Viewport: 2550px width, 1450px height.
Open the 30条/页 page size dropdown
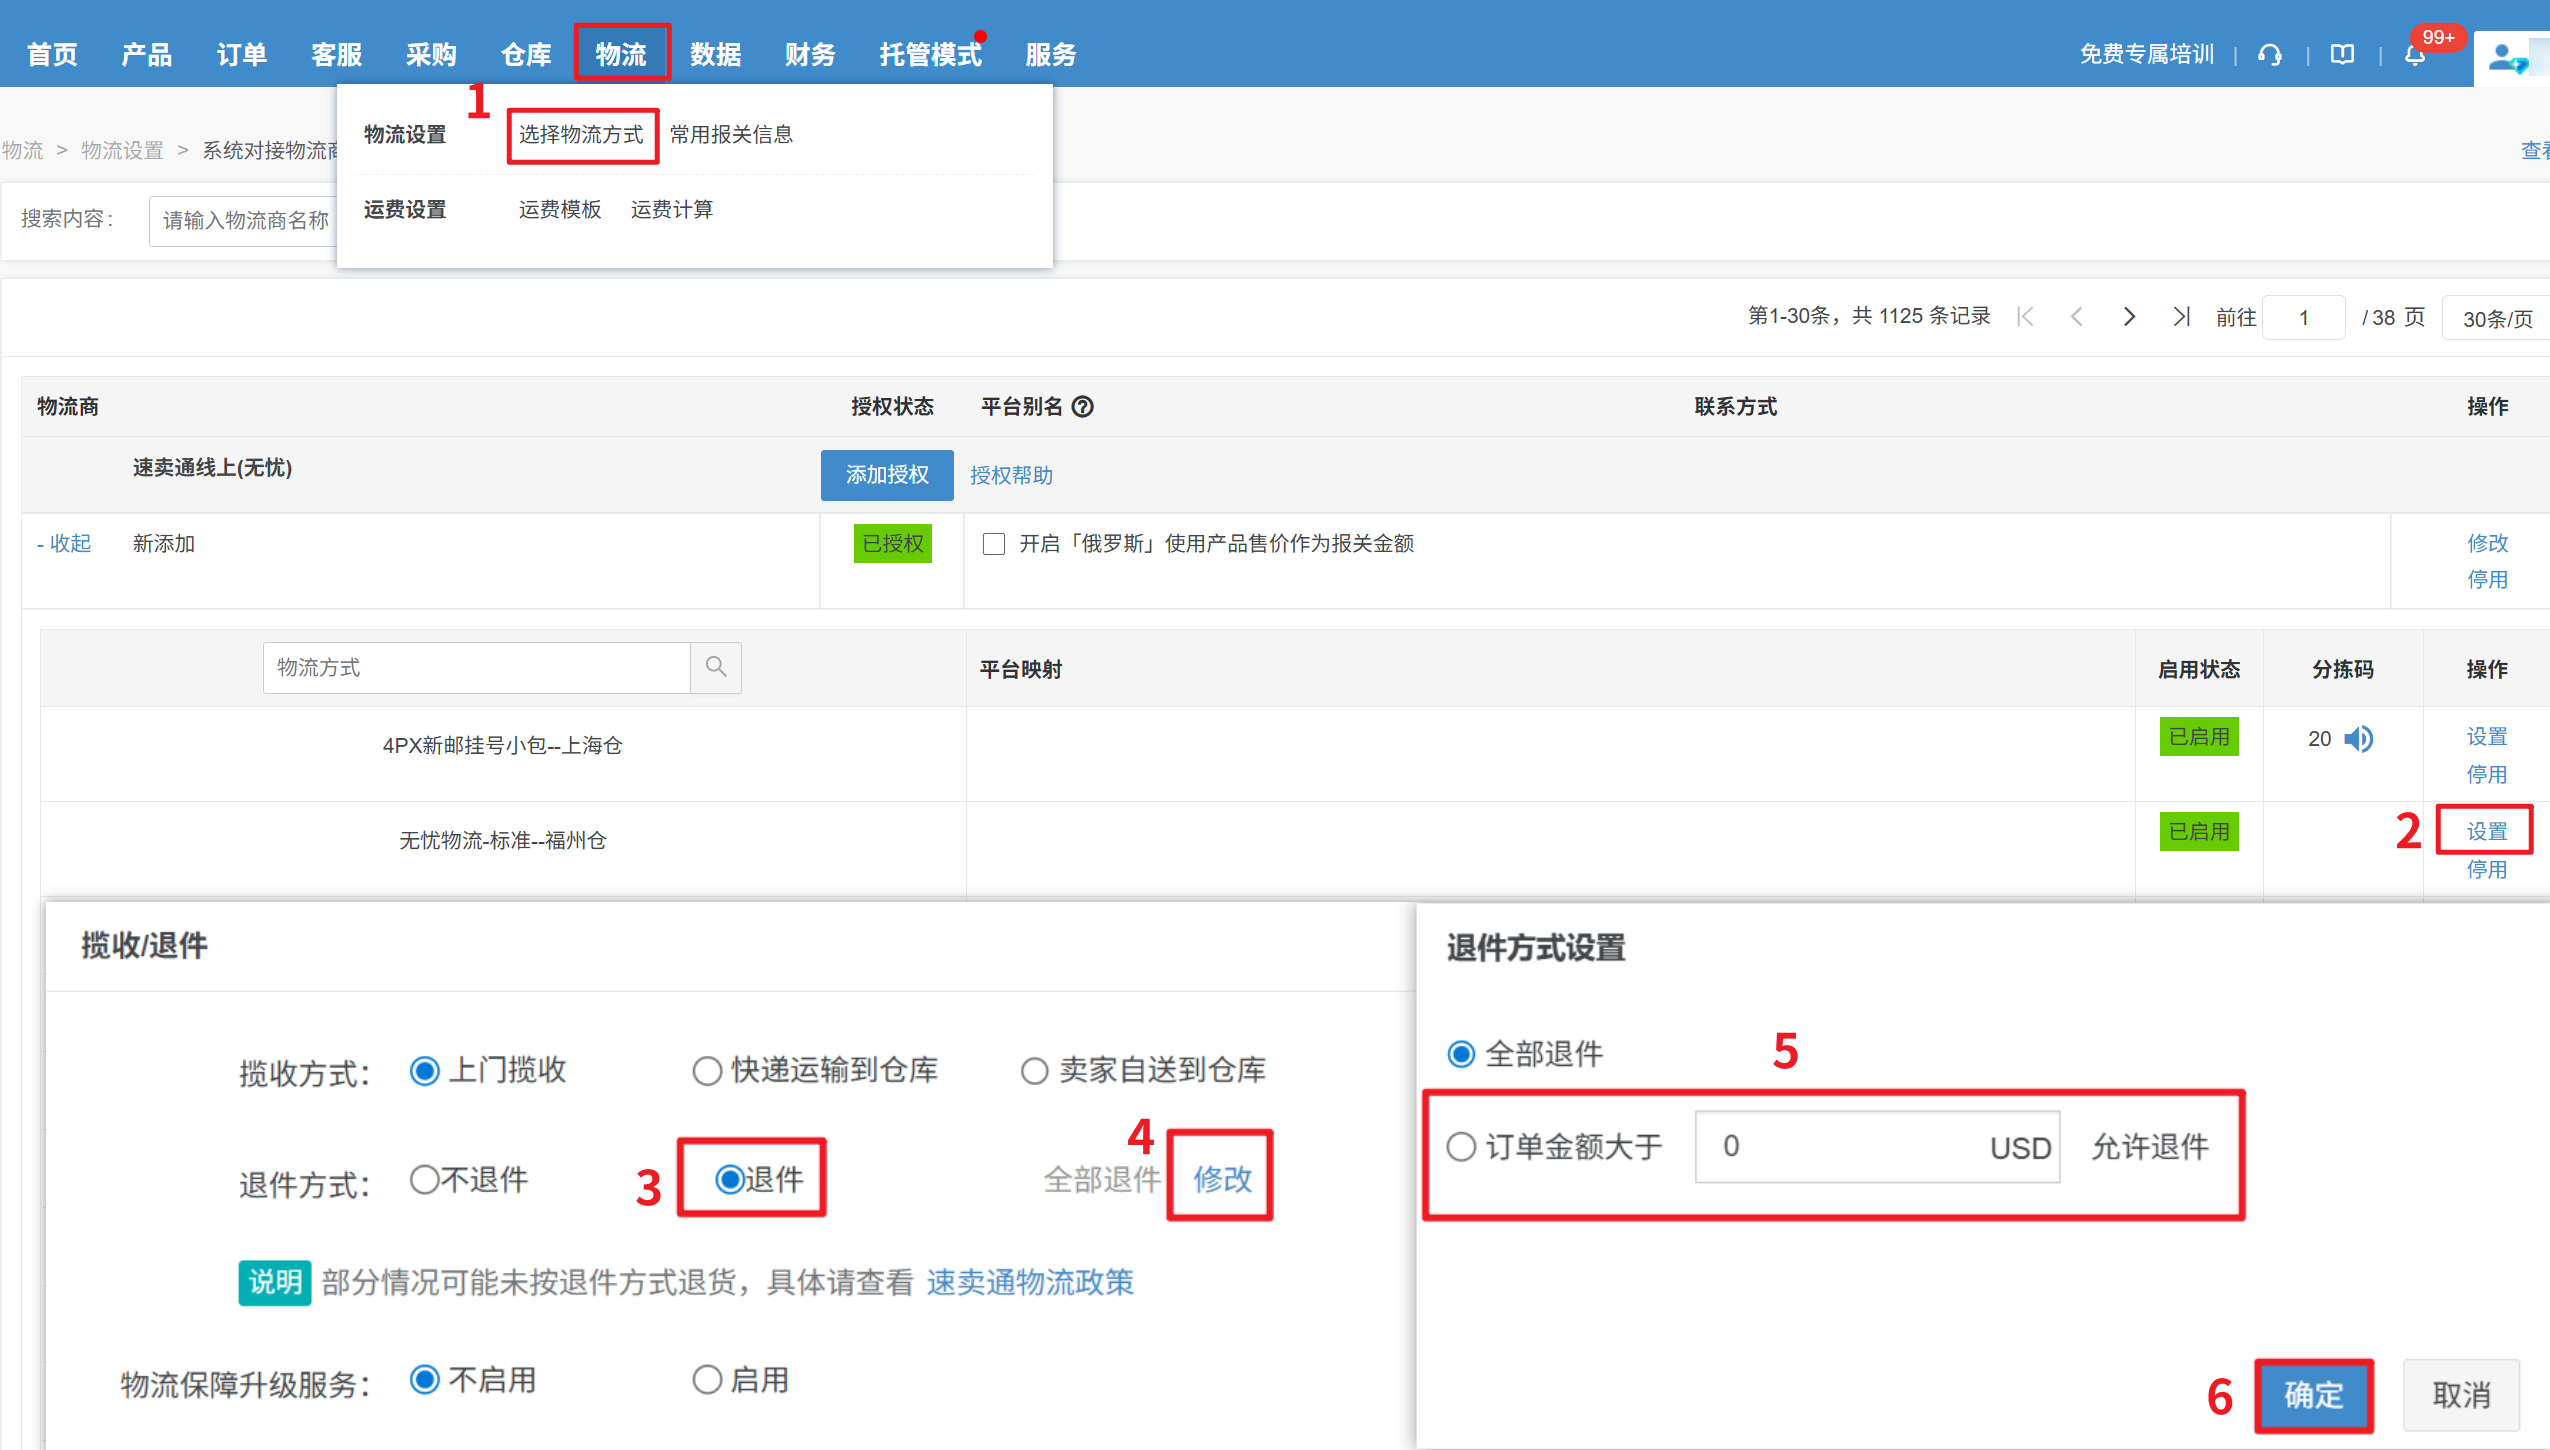[2496, 319]
